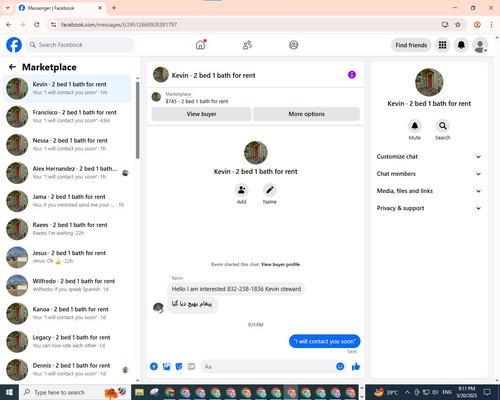
Task: Expand Chat members section
Action: pos(429,174)
